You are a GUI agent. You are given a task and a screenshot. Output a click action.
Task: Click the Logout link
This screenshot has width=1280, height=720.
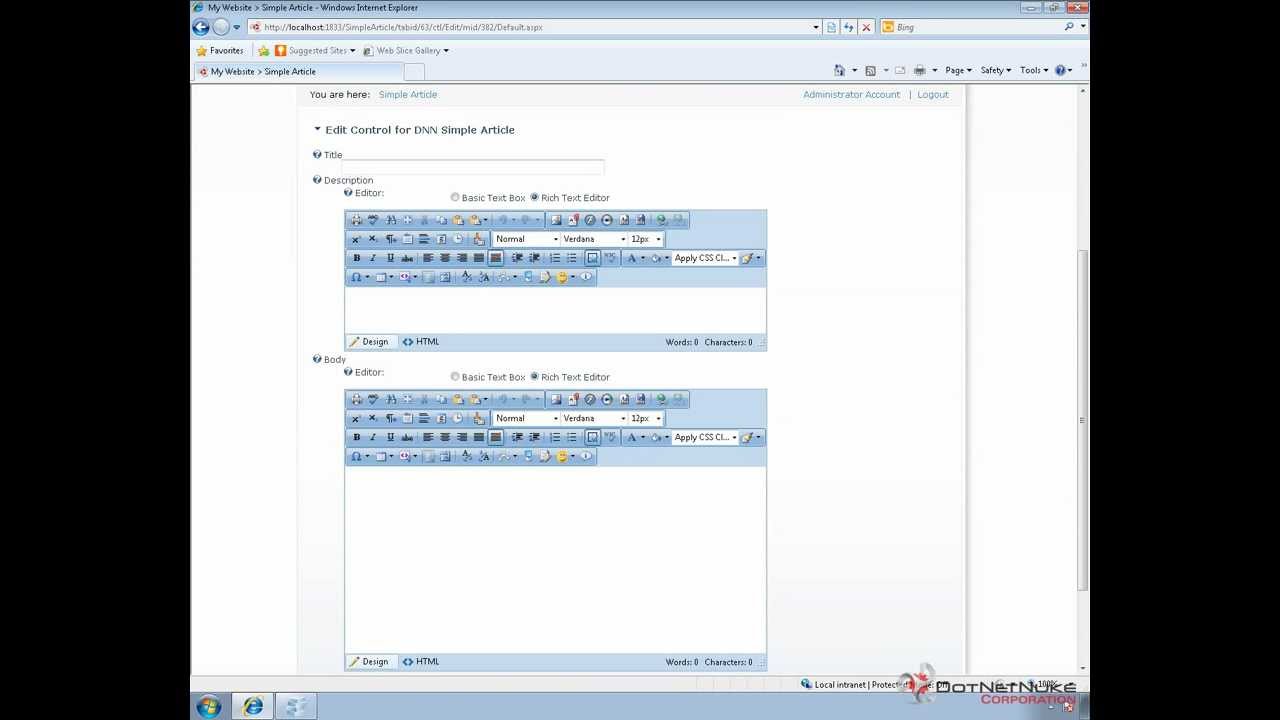pos(933,94)
